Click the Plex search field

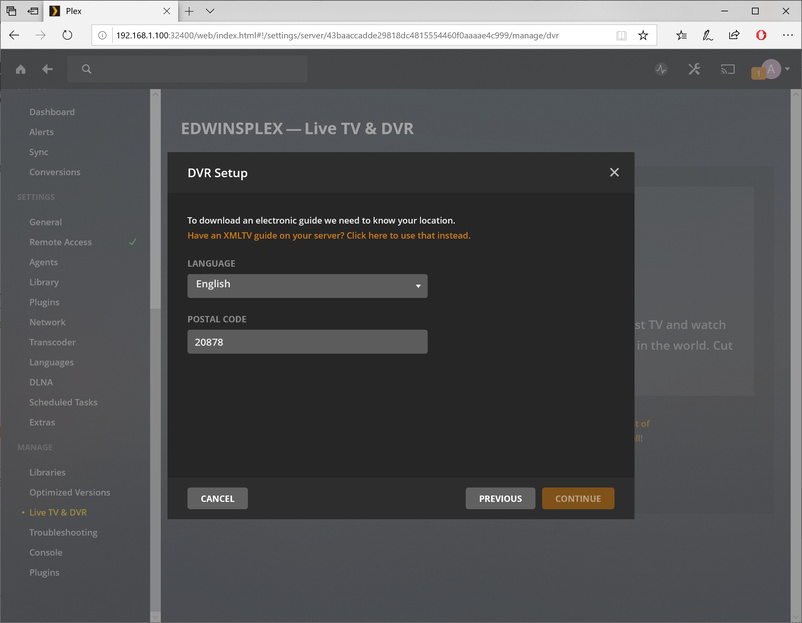point(187,69)
